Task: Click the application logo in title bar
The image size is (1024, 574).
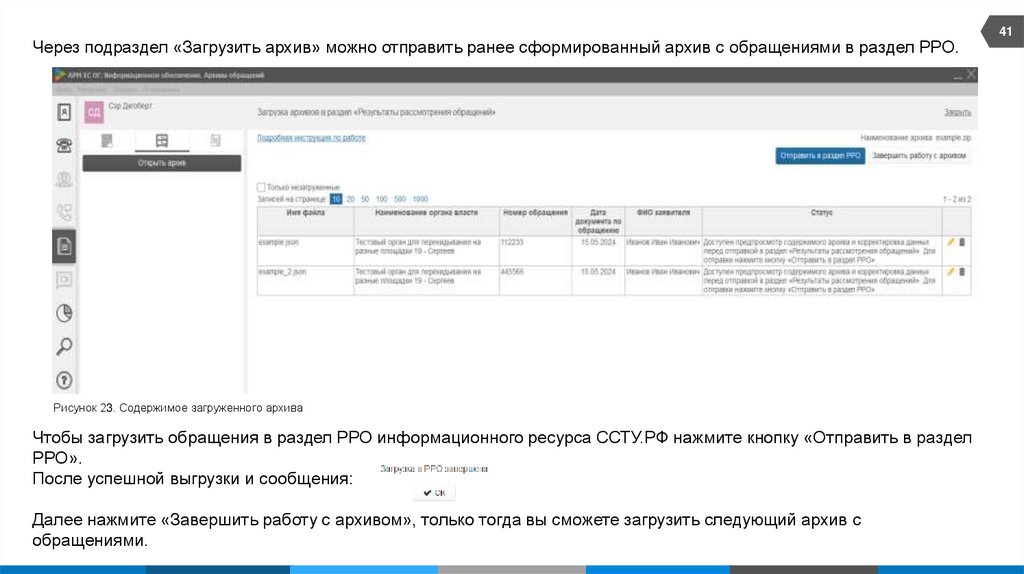Action: pos(59,74)
